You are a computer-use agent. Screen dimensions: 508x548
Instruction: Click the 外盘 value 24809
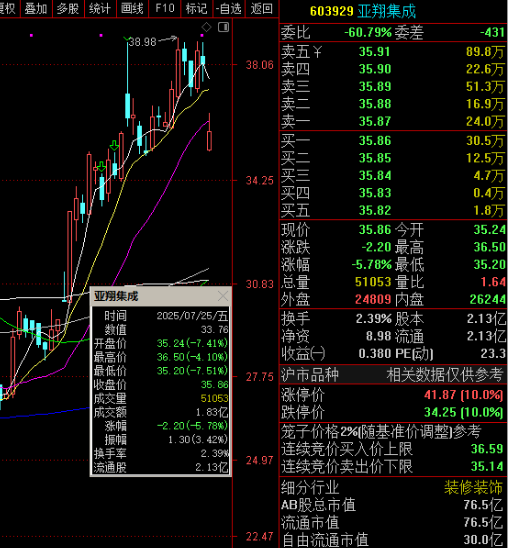point(373,300)
